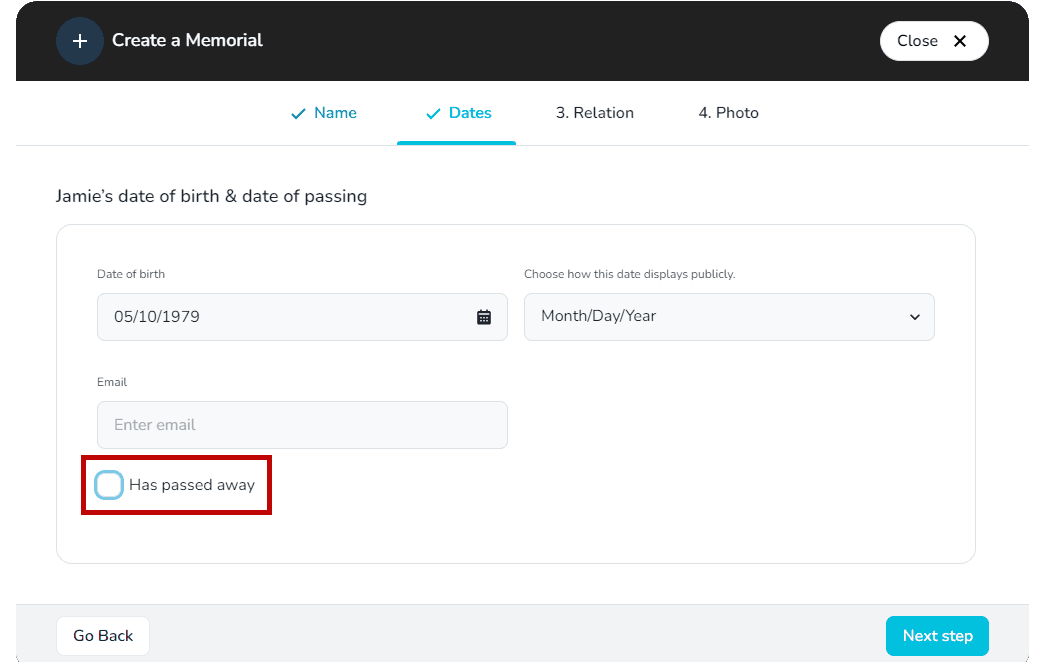Image resolution: width=1043 pixels, height=662 pixels.
Task: Click the checkmark beside the Dates step
Action: click(433, 113)
